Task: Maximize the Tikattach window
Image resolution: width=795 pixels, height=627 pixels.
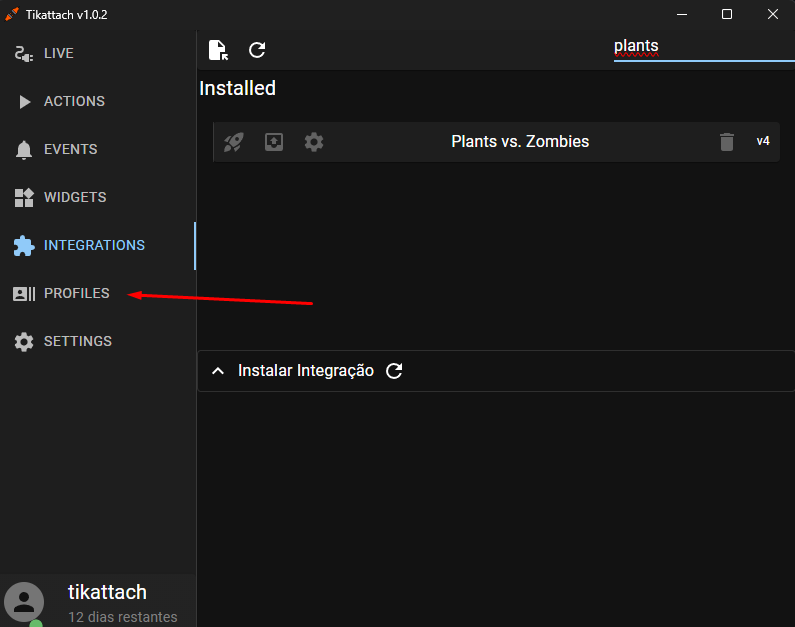Action: pyautogui.click(x=727, y=14)
